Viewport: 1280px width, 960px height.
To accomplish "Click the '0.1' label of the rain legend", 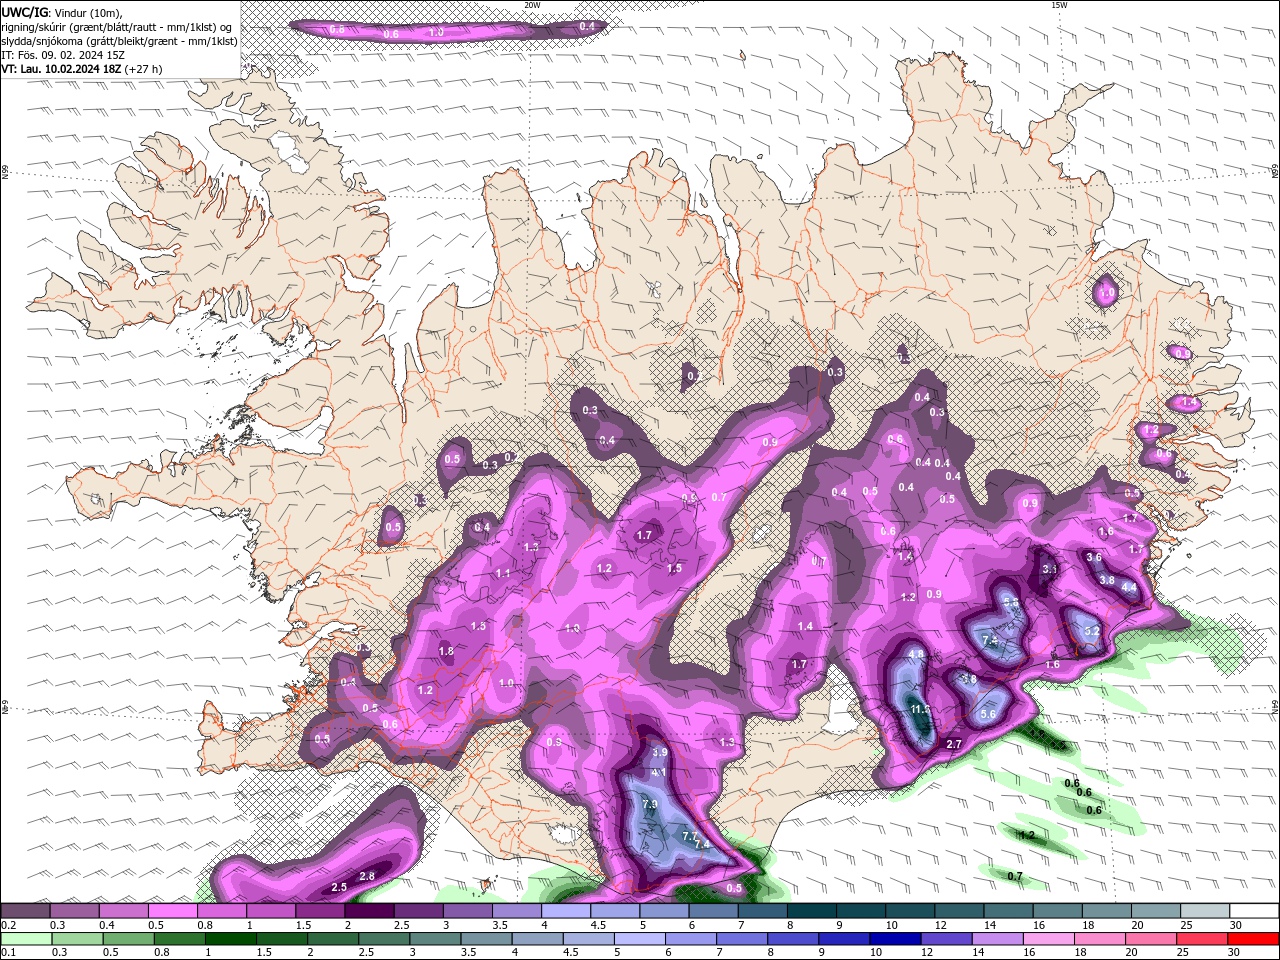I will (8, 952).
